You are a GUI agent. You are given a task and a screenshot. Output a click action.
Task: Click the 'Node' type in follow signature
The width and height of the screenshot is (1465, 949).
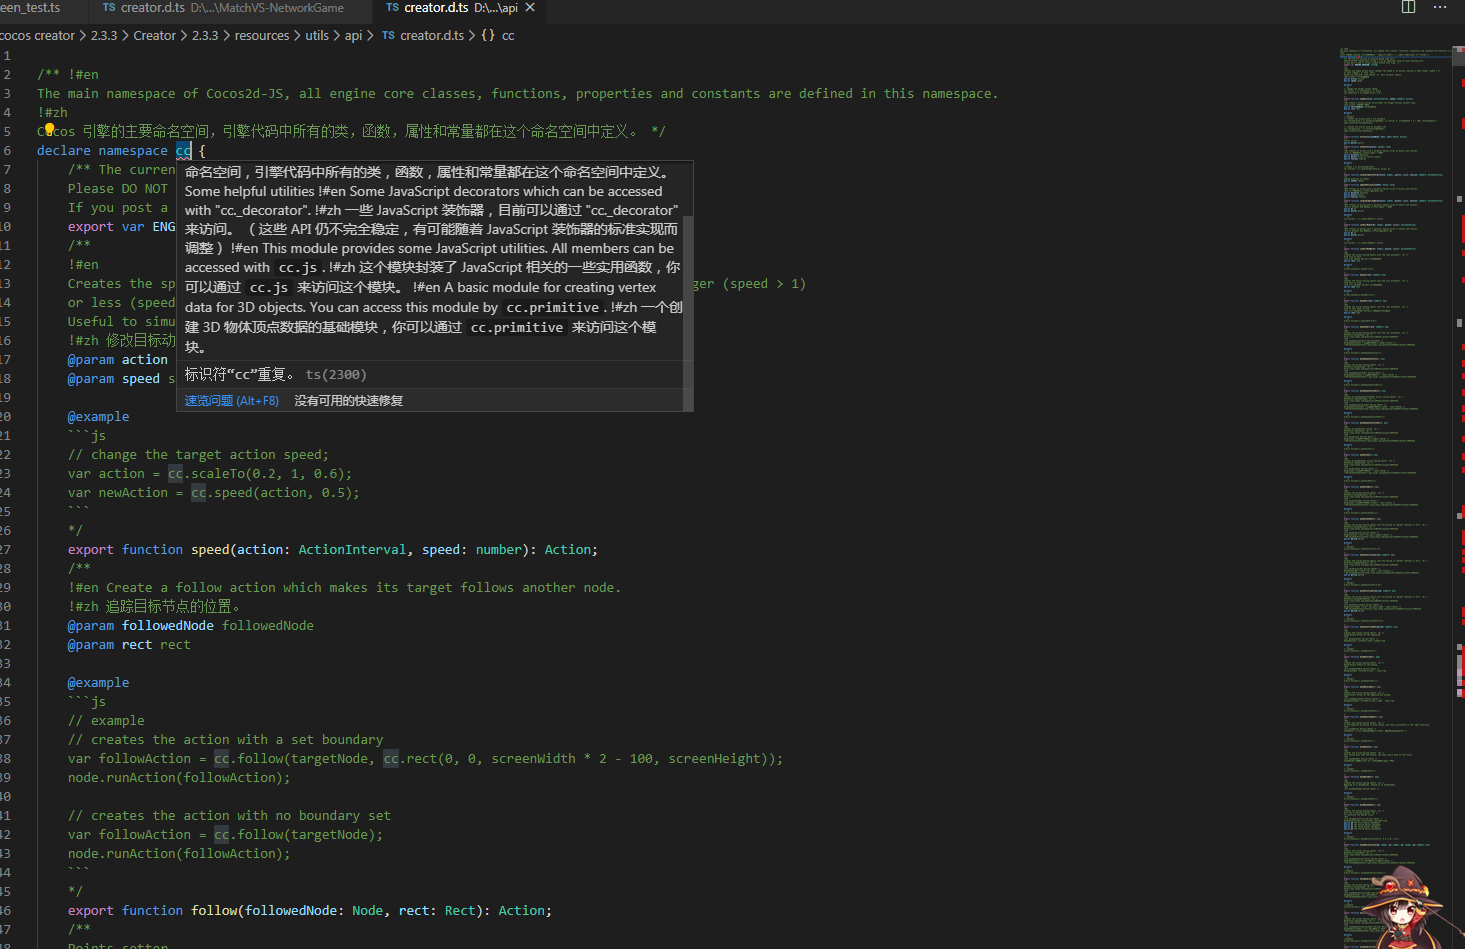pyautogui.click(x=367, y=910)
